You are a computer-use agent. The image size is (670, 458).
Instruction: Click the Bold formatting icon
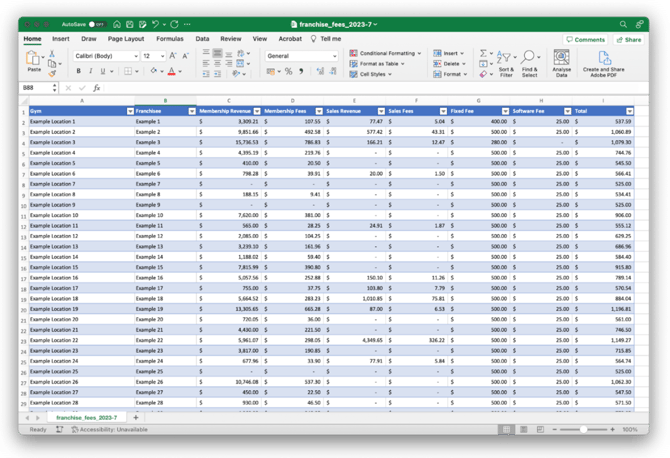tap(79, 72)
